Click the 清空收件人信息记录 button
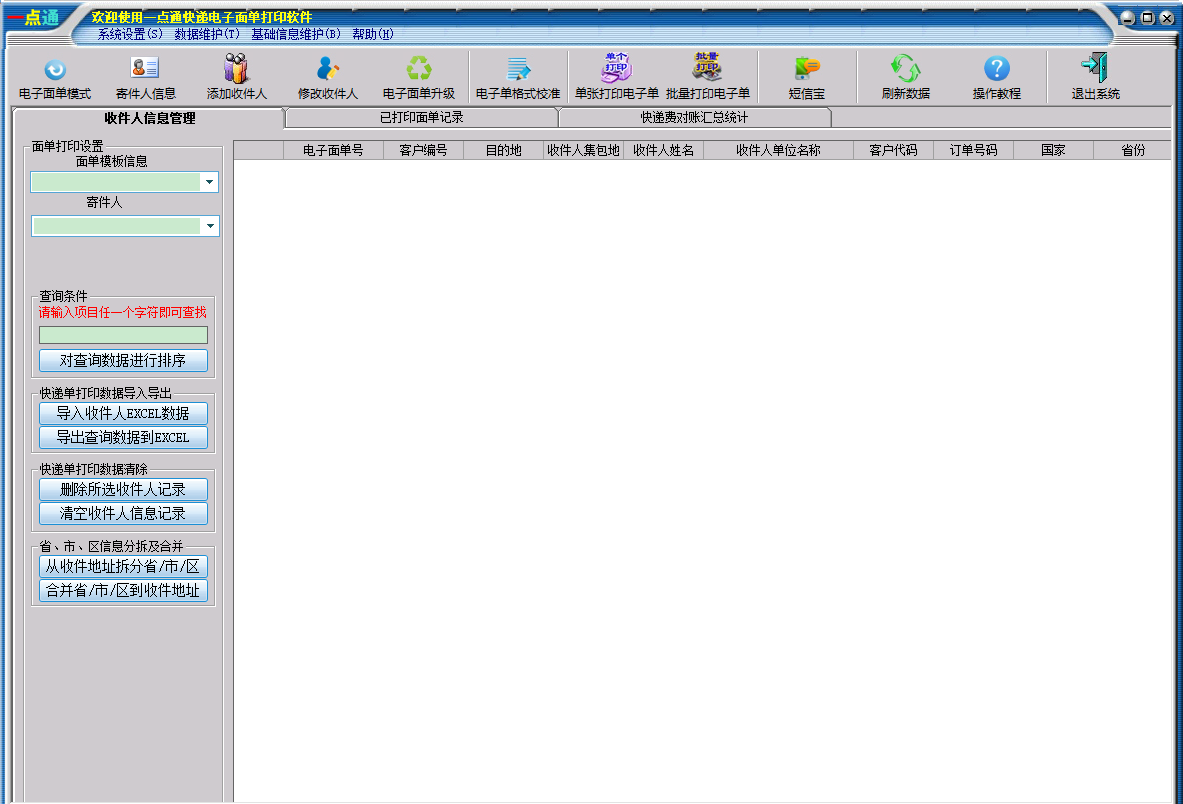1183x804 pixels. click(123, 514)
